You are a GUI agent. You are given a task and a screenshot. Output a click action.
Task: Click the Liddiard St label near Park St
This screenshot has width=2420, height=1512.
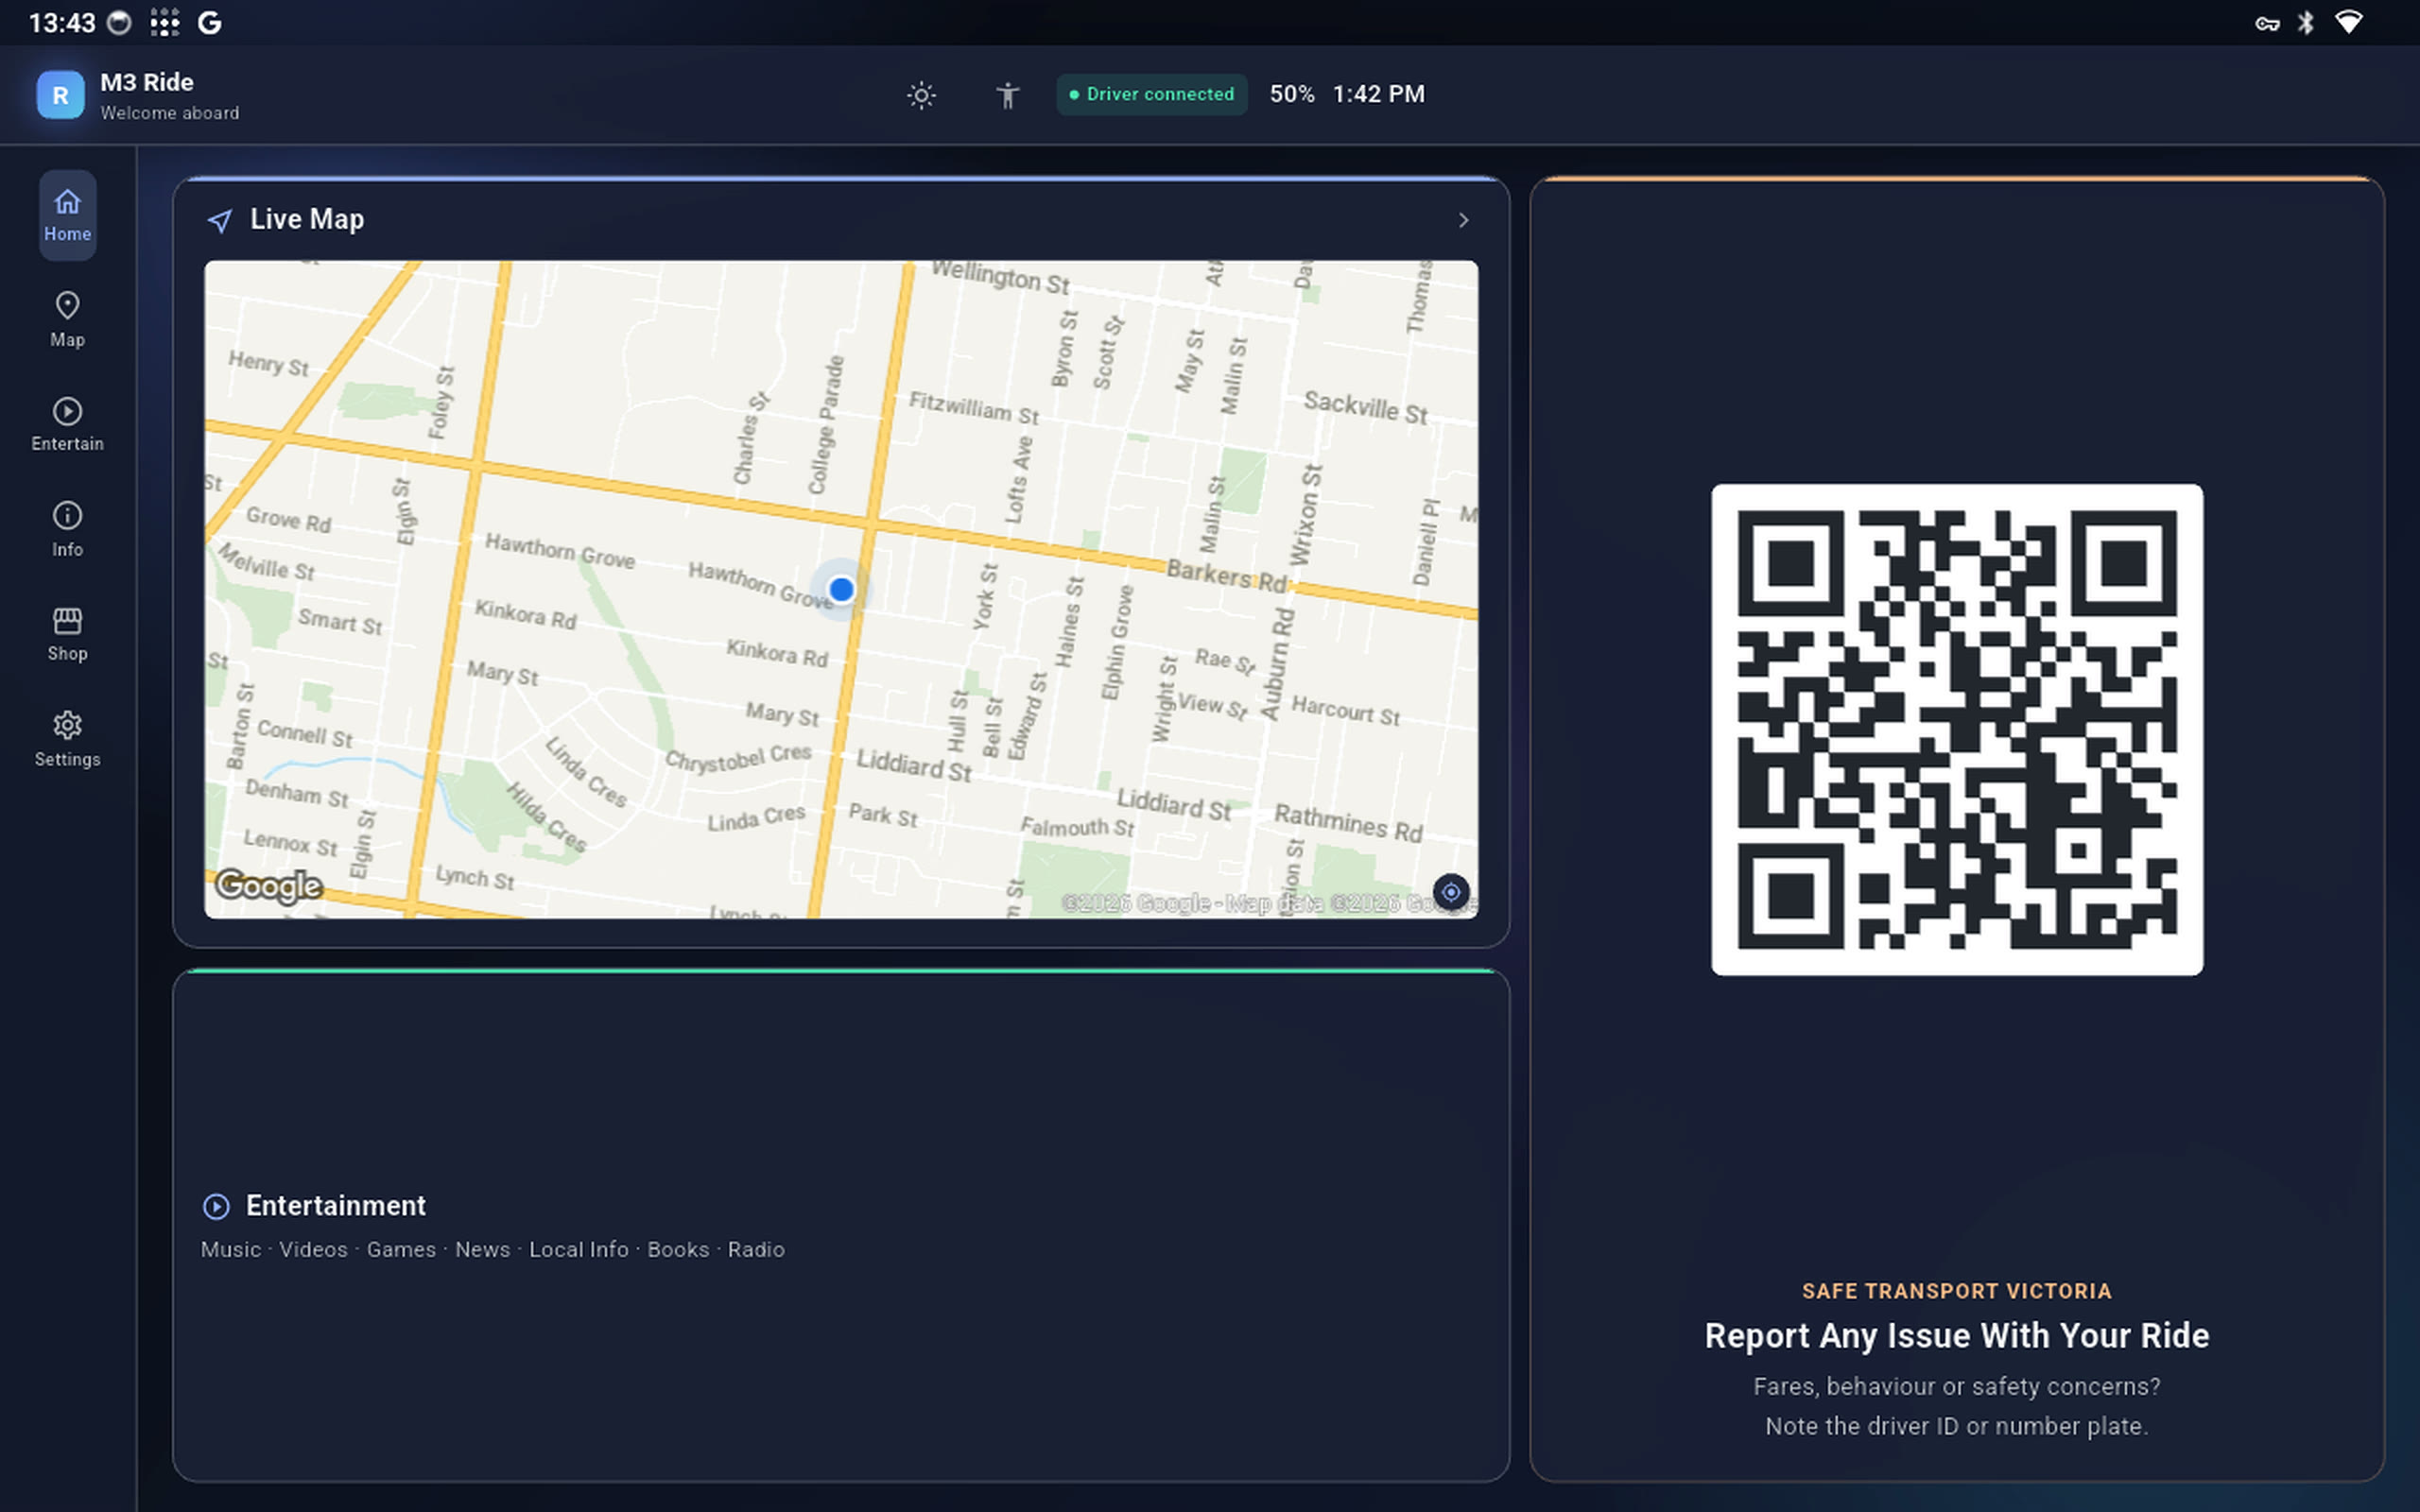click(x=914, y=765)
